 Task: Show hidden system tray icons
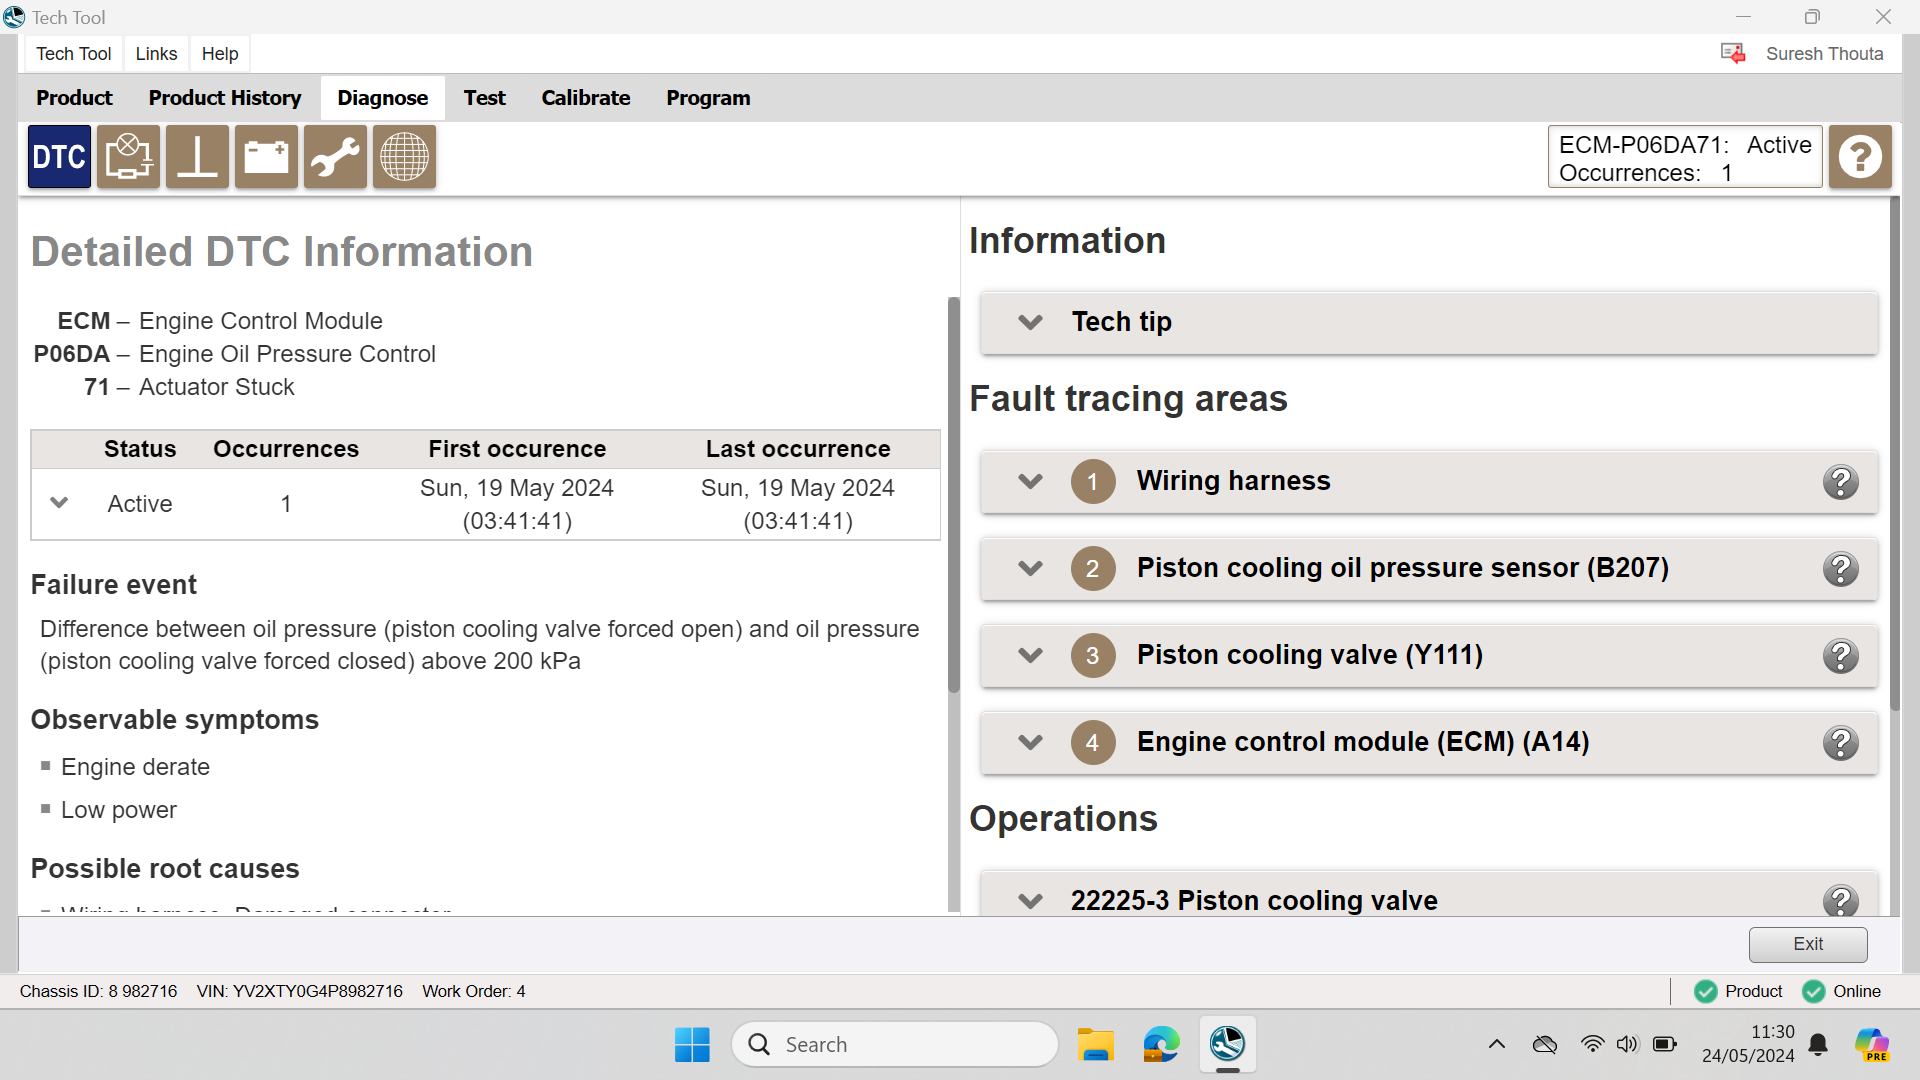coord(1496,1044)
